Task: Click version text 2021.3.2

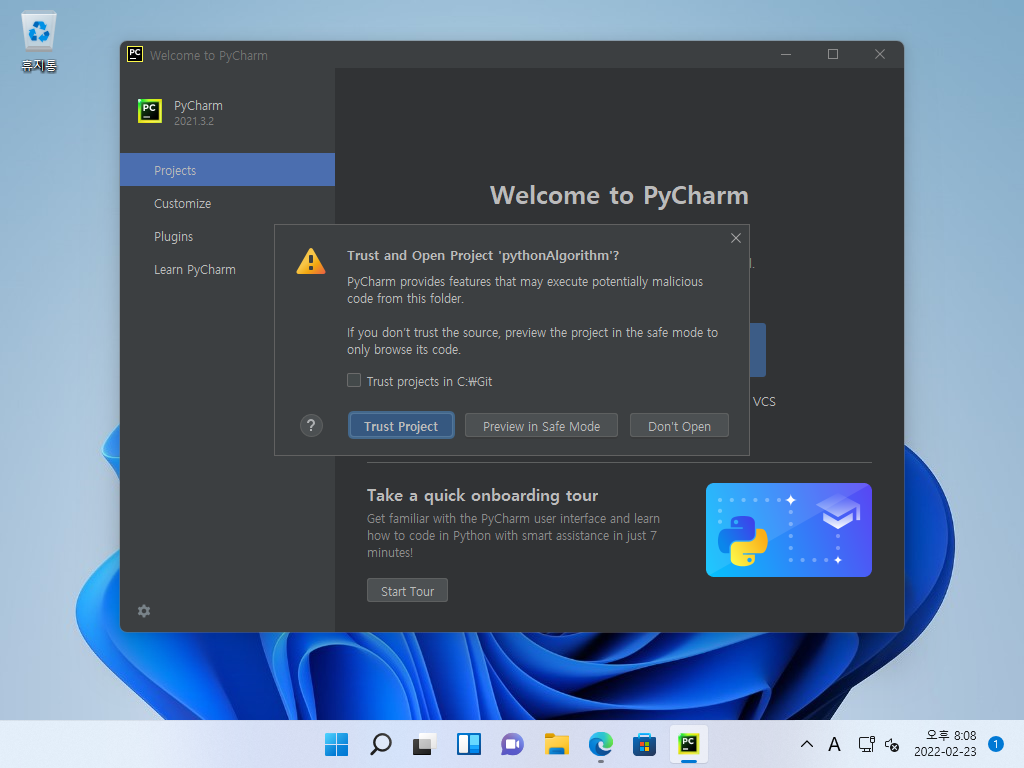Action: (193, 121)
